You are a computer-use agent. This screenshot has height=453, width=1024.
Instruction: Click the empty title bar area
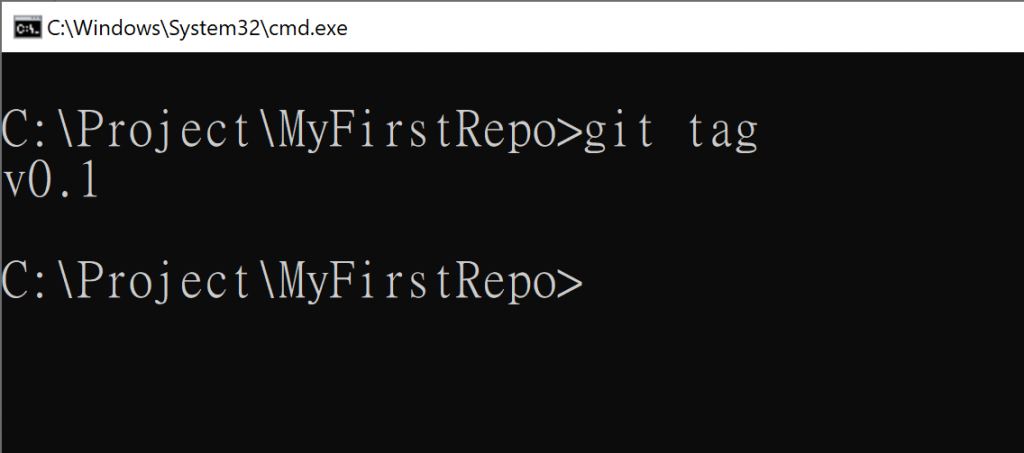pos(686,28)
